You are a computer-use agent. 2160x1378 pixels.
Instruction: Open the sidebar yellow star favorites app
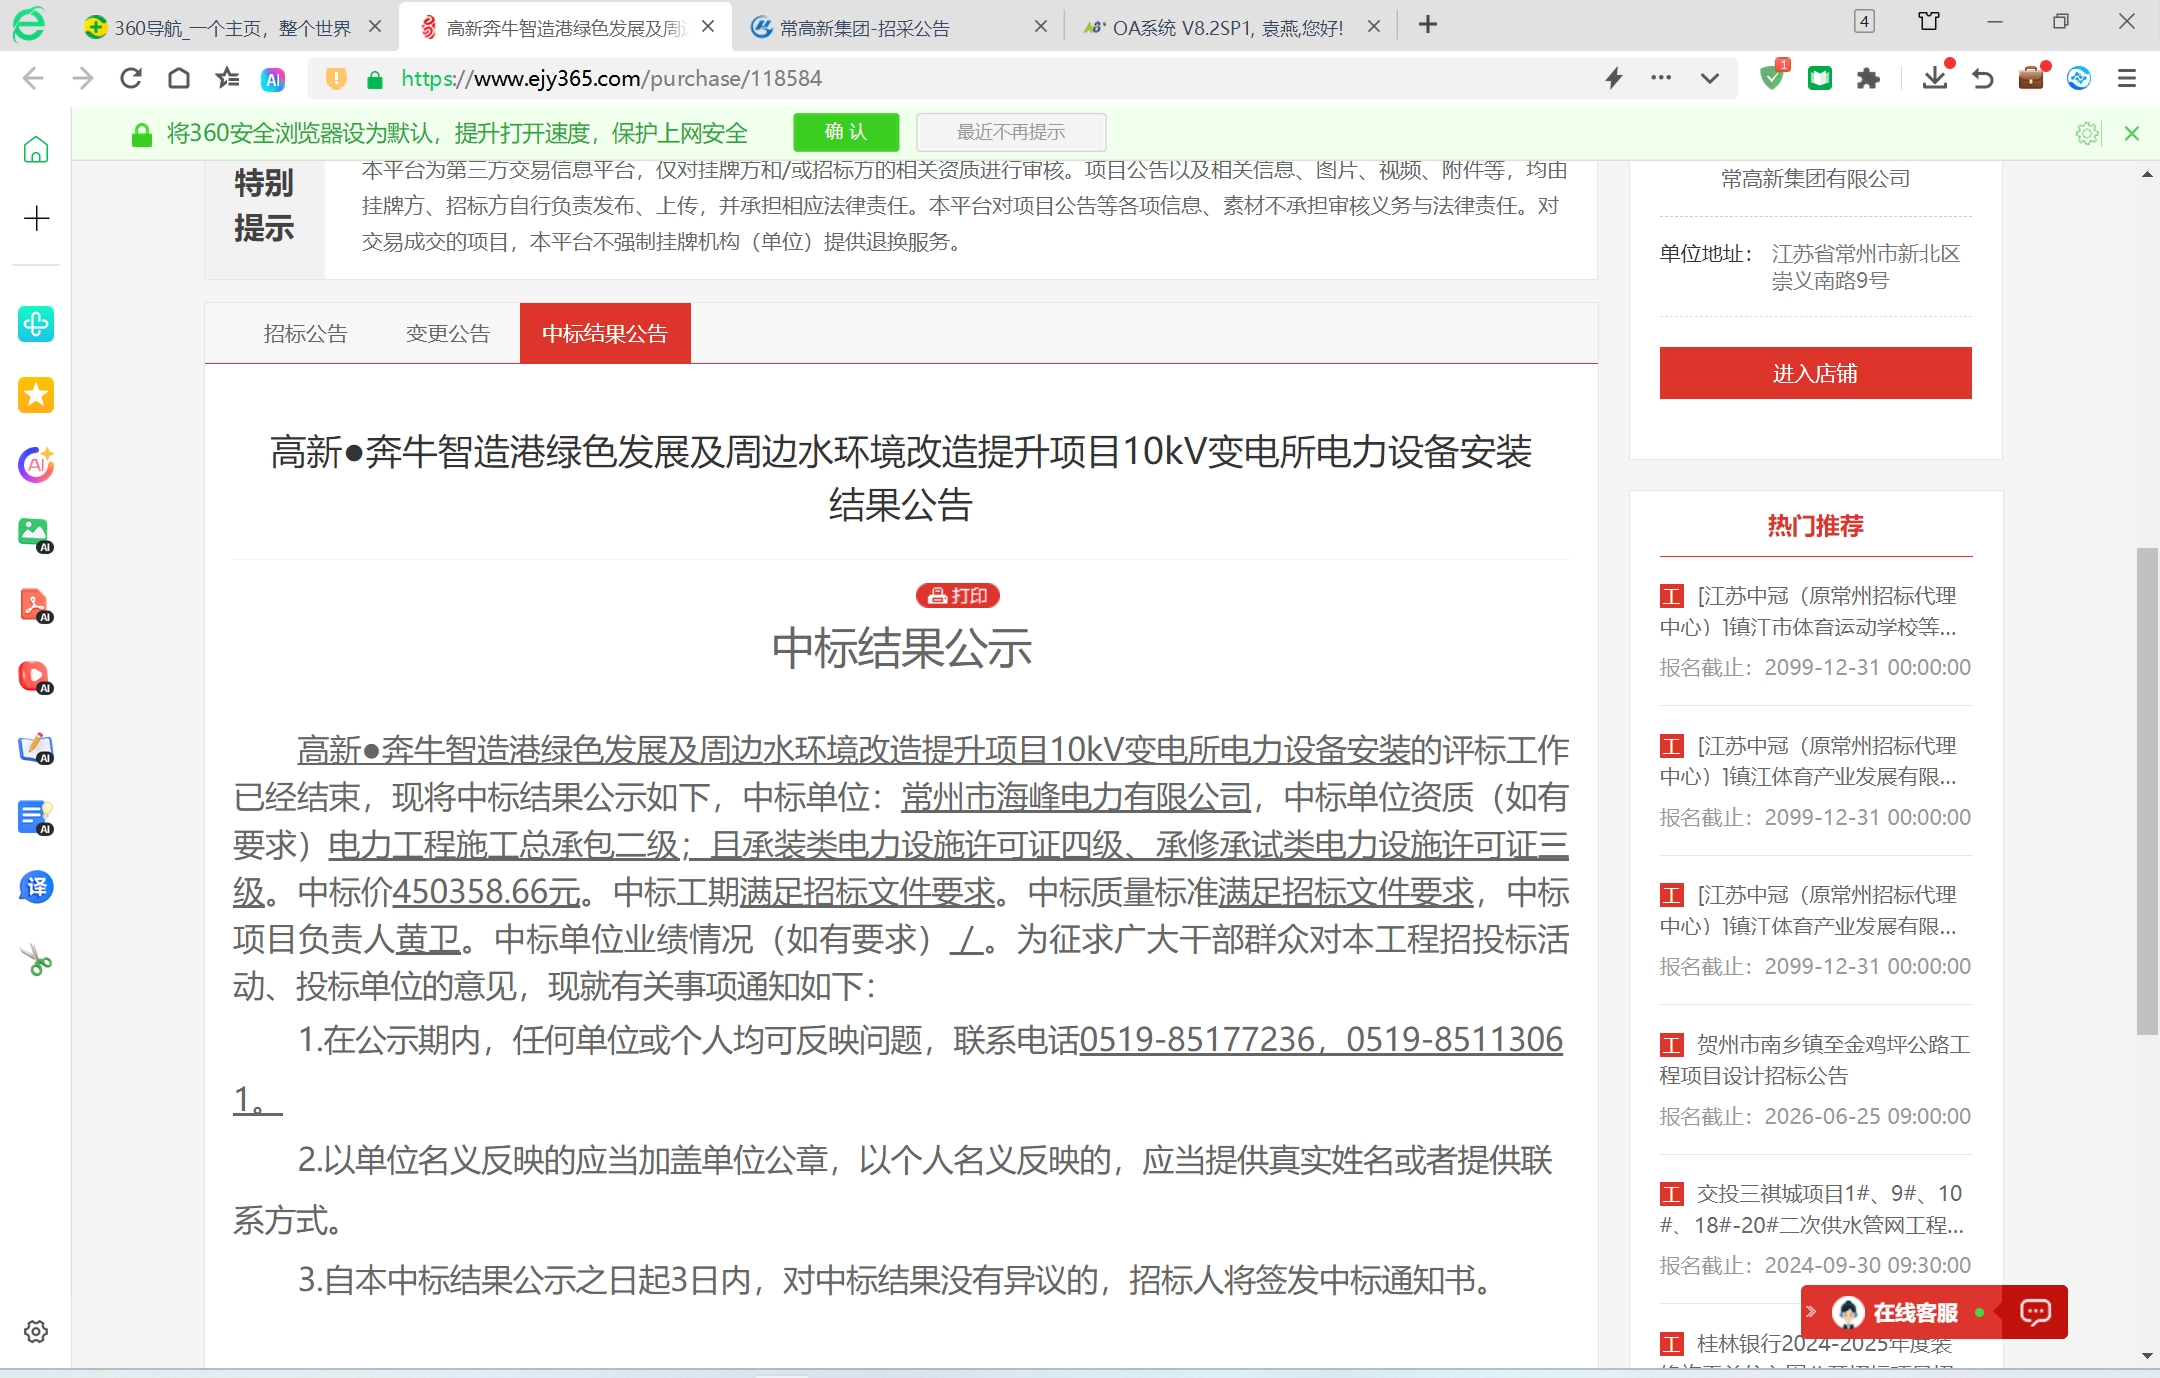click(x=36, y=395)
